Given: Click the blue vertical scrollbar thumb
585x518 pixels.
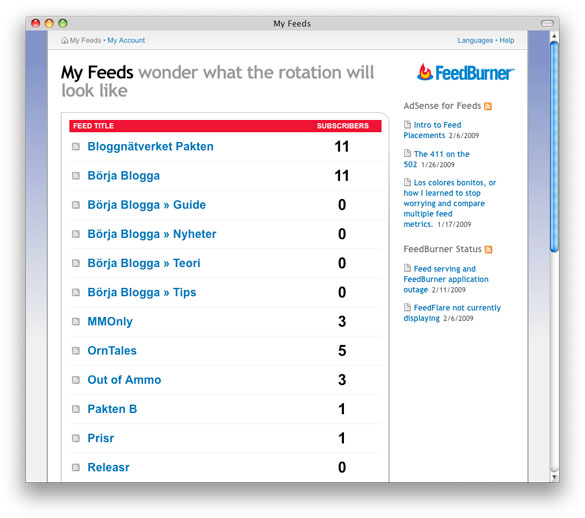Looking at the screenshot, I should tap(554, 147).
